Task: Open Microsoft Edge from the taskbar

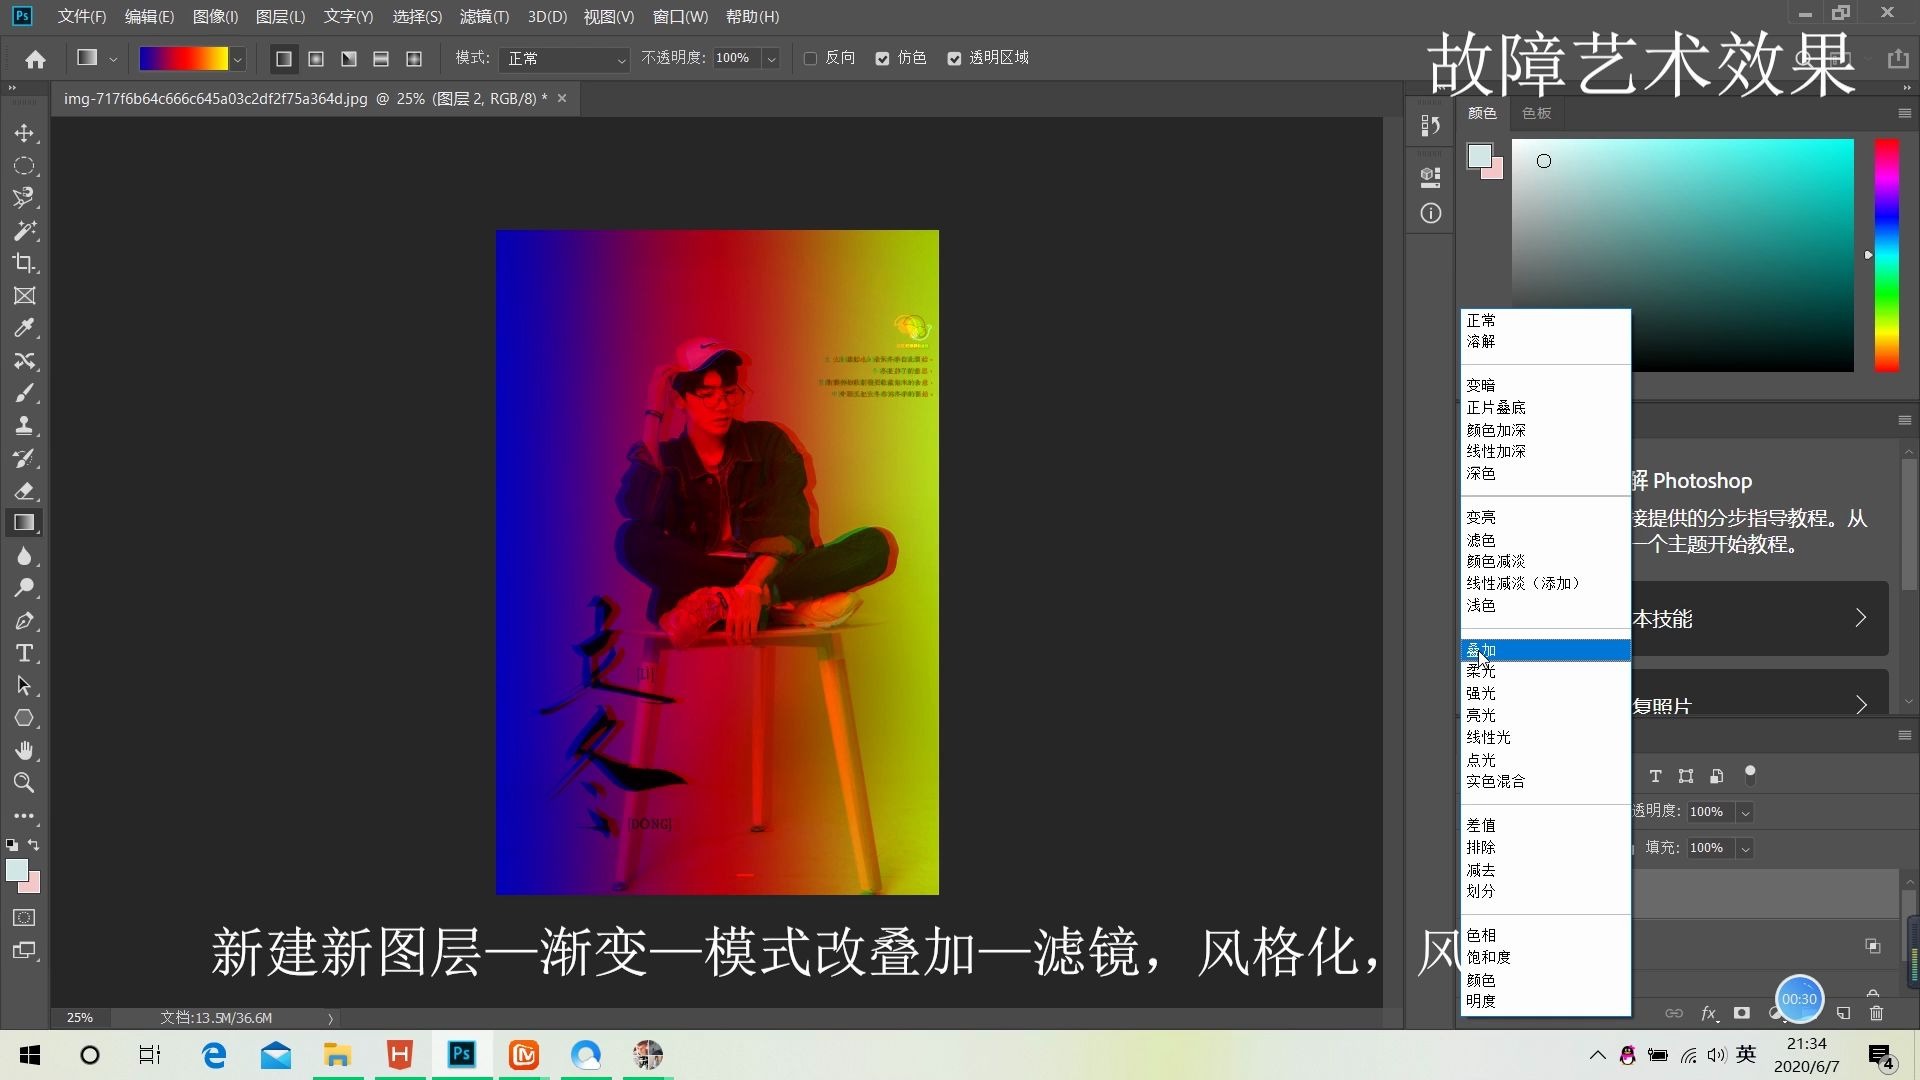Action: pos(214,1055)
